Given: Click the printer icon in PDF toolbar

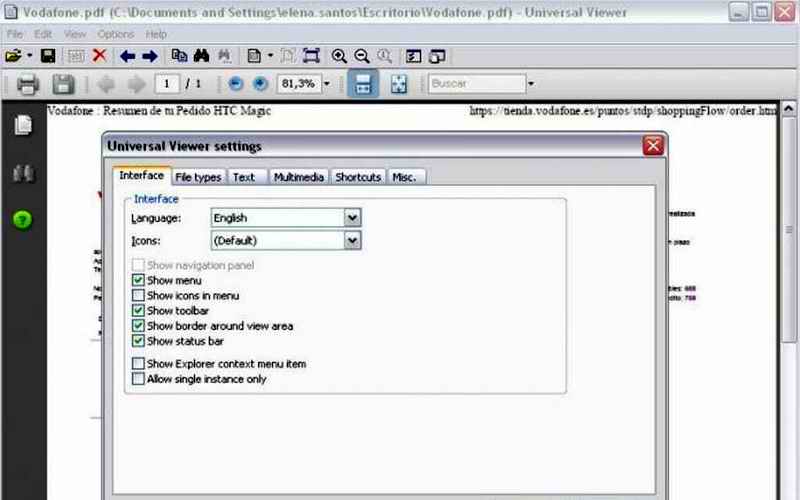Looking at the screenshot, I should [x=27, y=84].
